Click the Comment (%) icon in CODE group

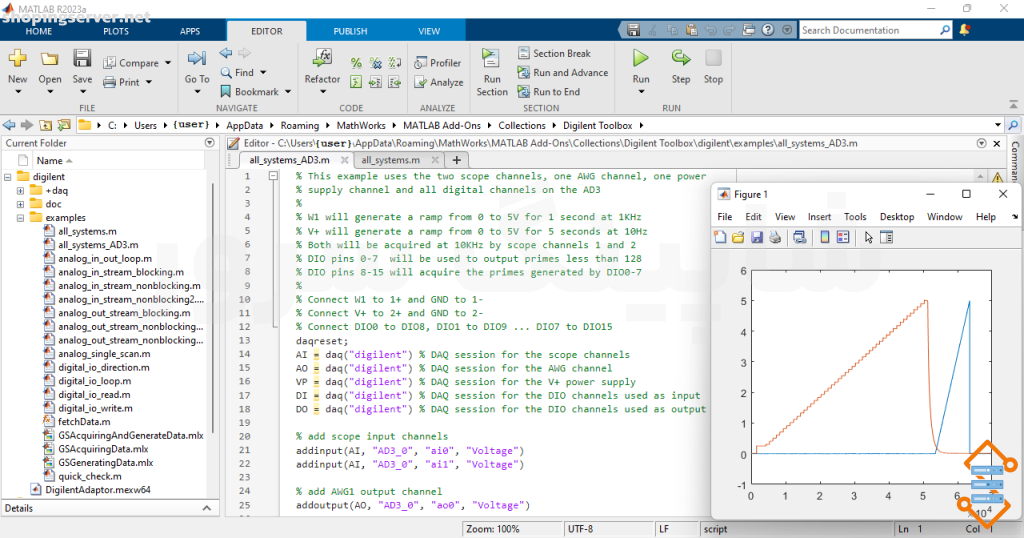tap(356, 63)
